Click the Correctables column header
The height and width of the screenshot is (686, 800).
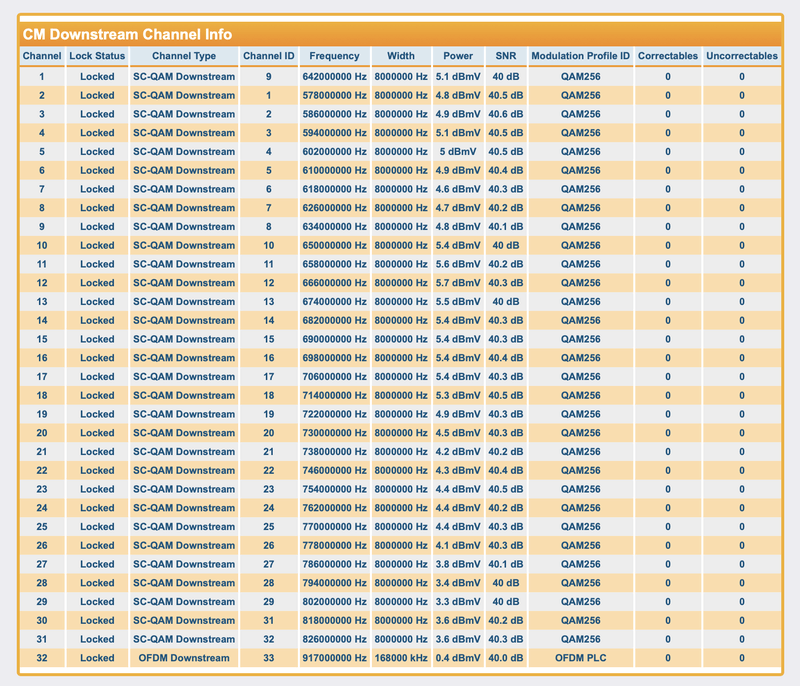click(667, 56)
